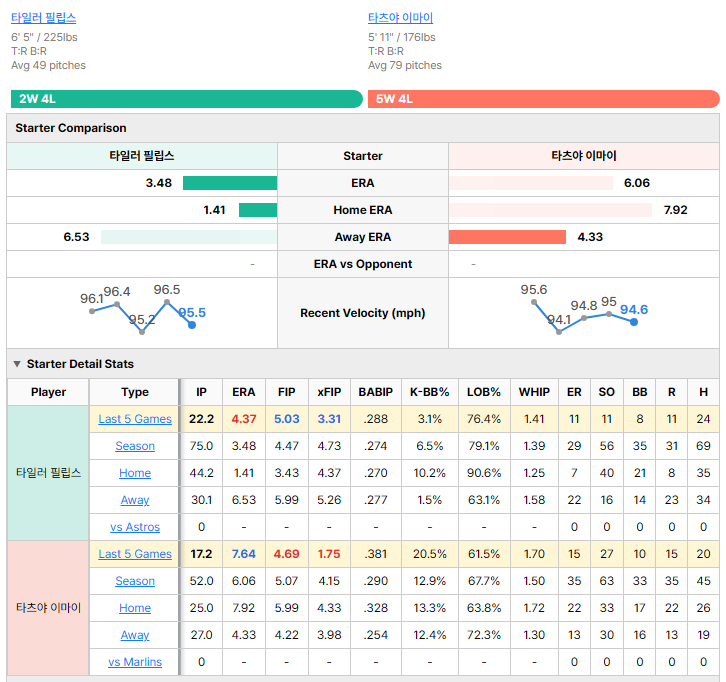Open 타일러 필립스 Away stats link
This screenshot has height=682, width=726.
tap(135, 500)
